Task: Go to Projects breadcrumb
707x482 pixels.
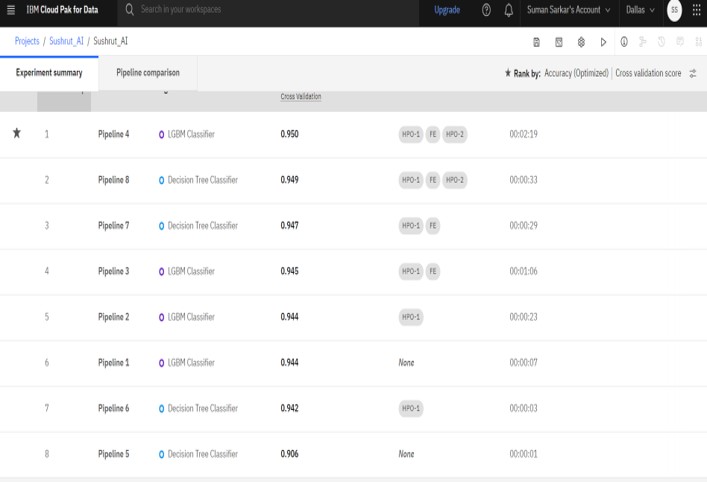Action: click(27, 41)
